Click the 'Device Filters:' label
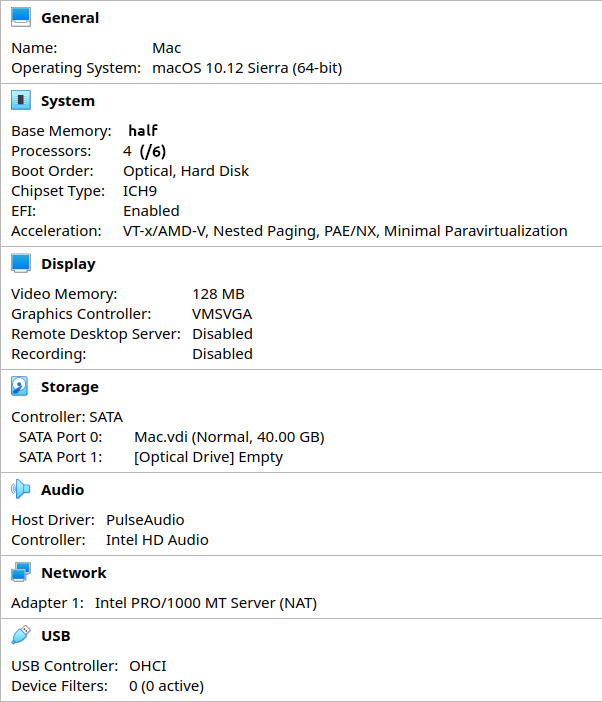Image resolution: width=602 pixels, height=702 pixels. pos(60,686)
